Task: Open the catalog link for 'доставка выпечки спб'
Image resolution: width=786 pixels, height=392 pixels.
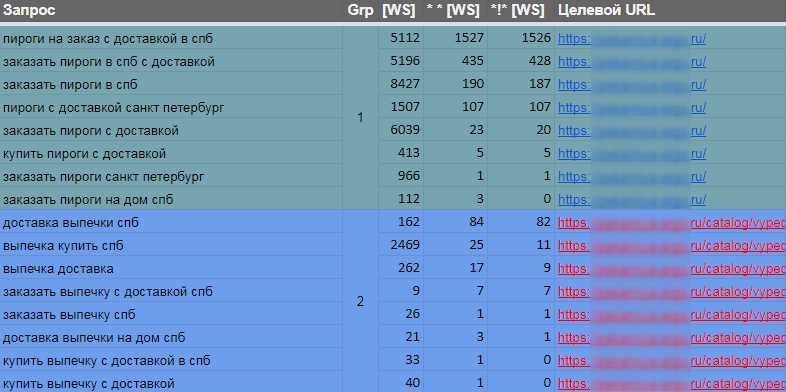Action: point(672,223)
